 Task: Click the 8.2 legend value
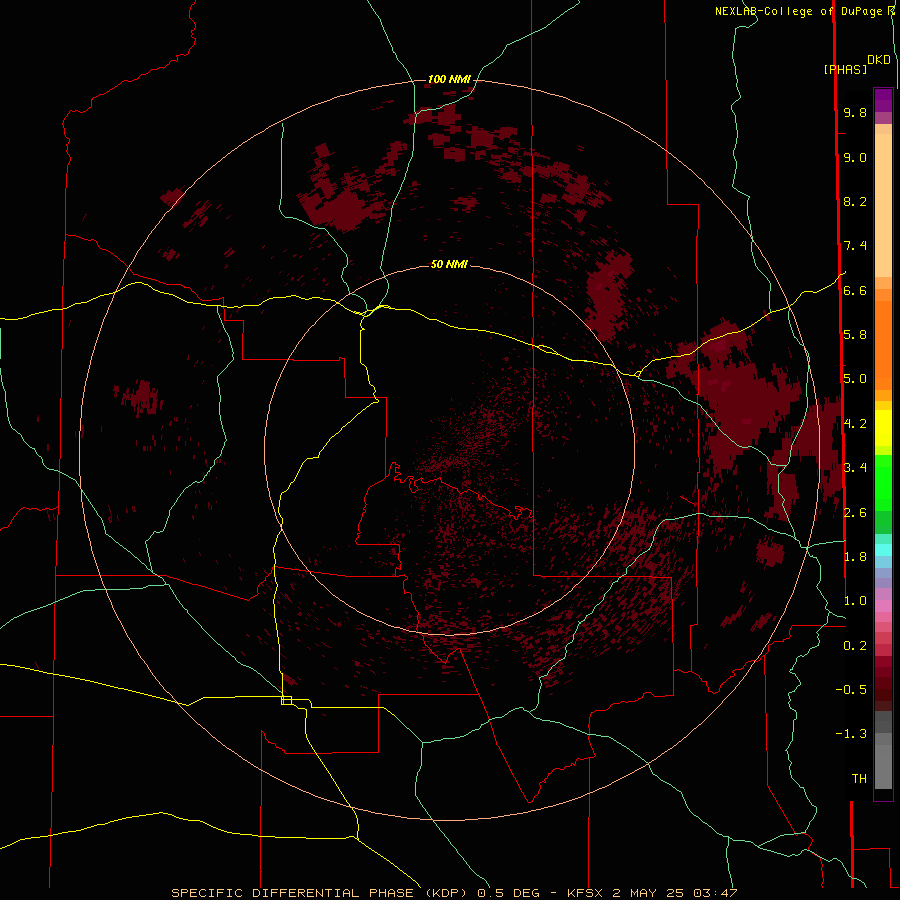click(x=855, y=202)
